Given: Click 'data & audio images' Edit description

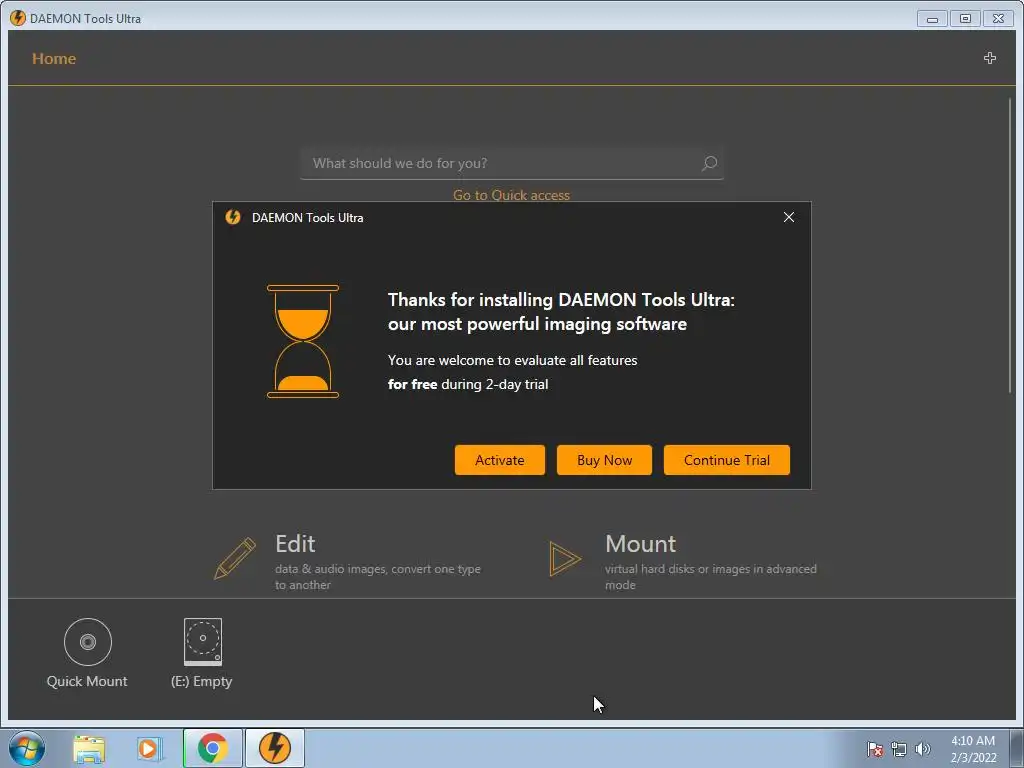Looking at the screenshot, I should (x=377, y=577).
